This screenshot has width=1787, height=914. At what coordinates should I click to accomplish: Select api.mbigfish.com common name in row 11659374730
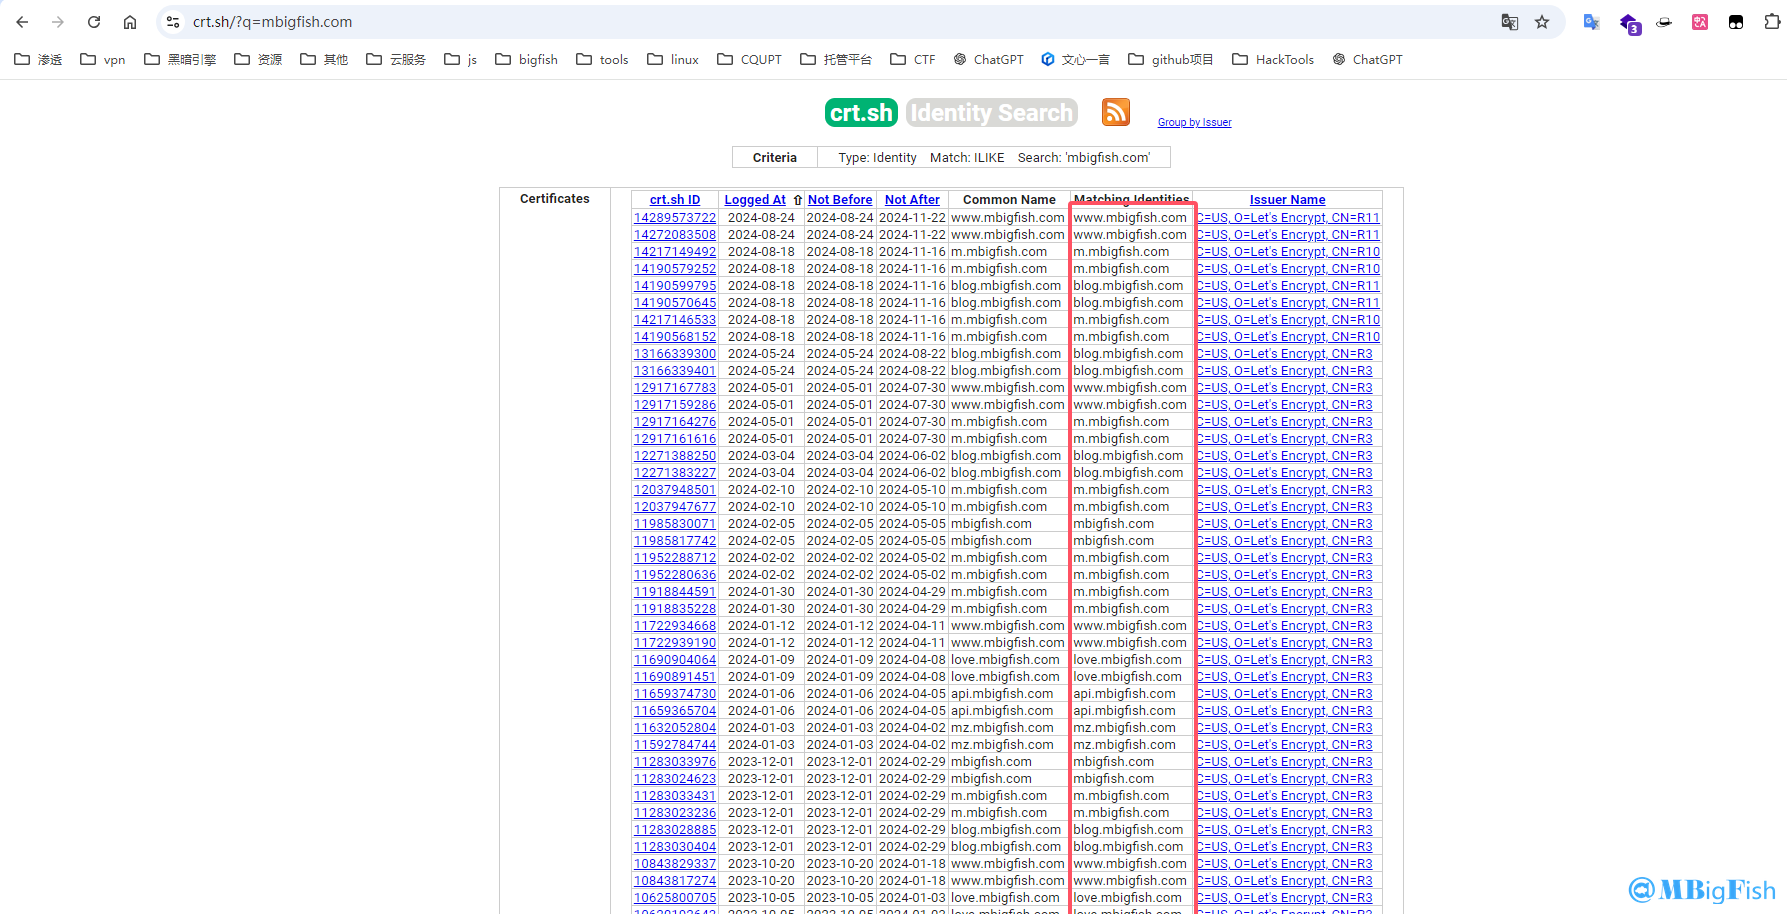click(1002, 694)
